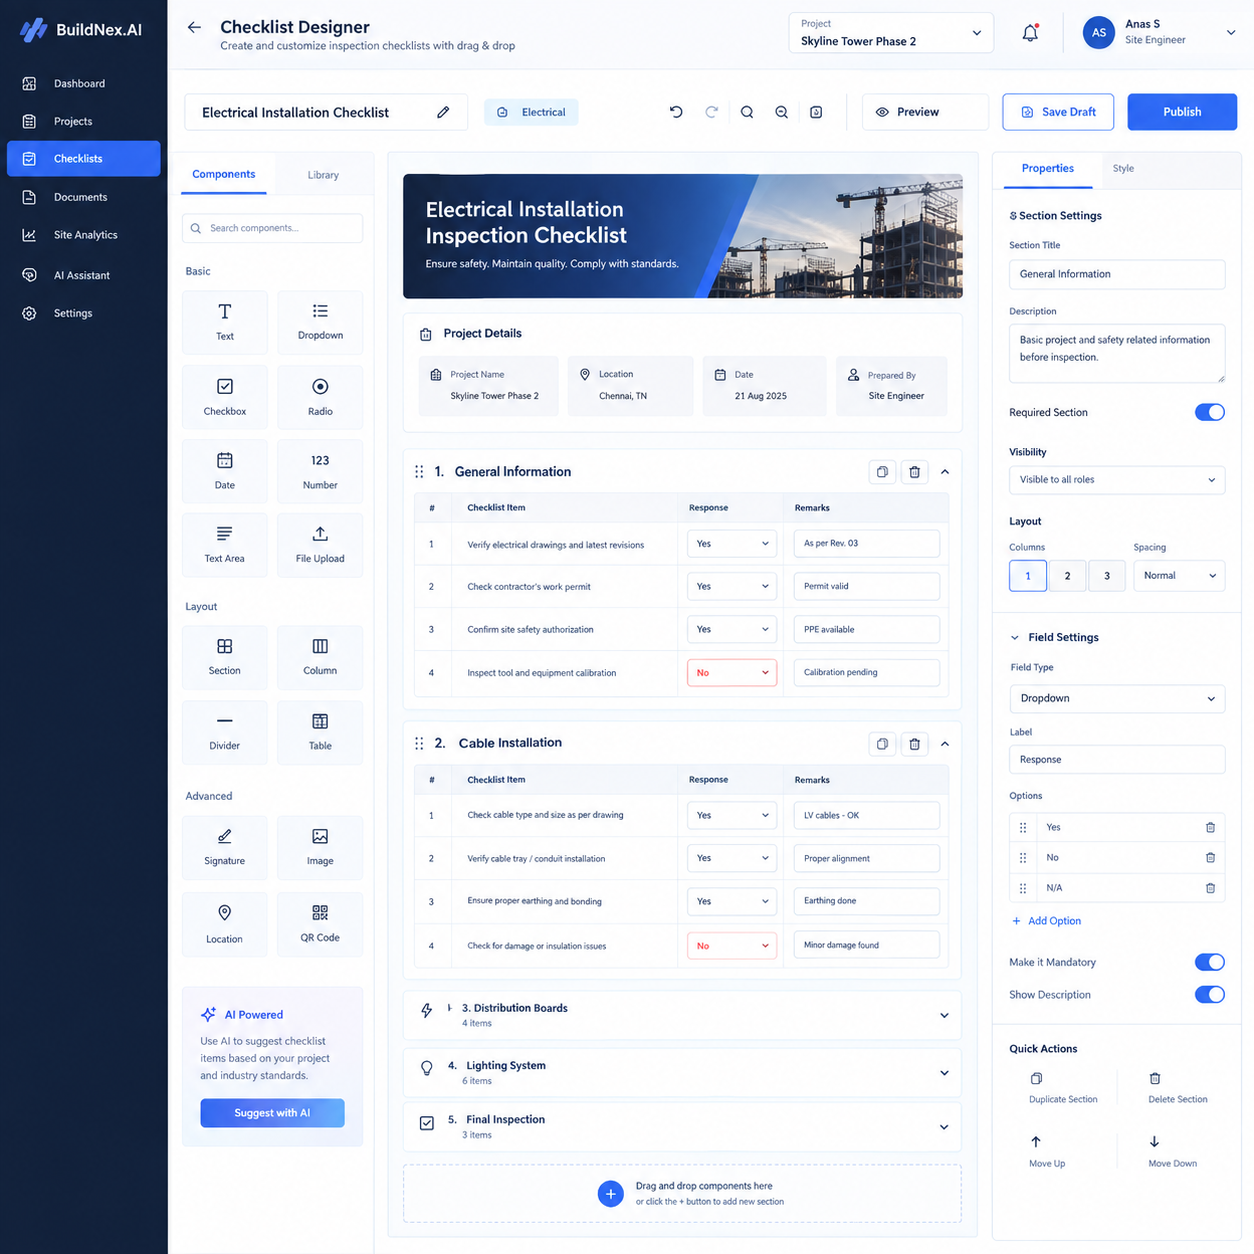Click the Move Down quick action

pyautogui.click(x=1172, y=1151)
